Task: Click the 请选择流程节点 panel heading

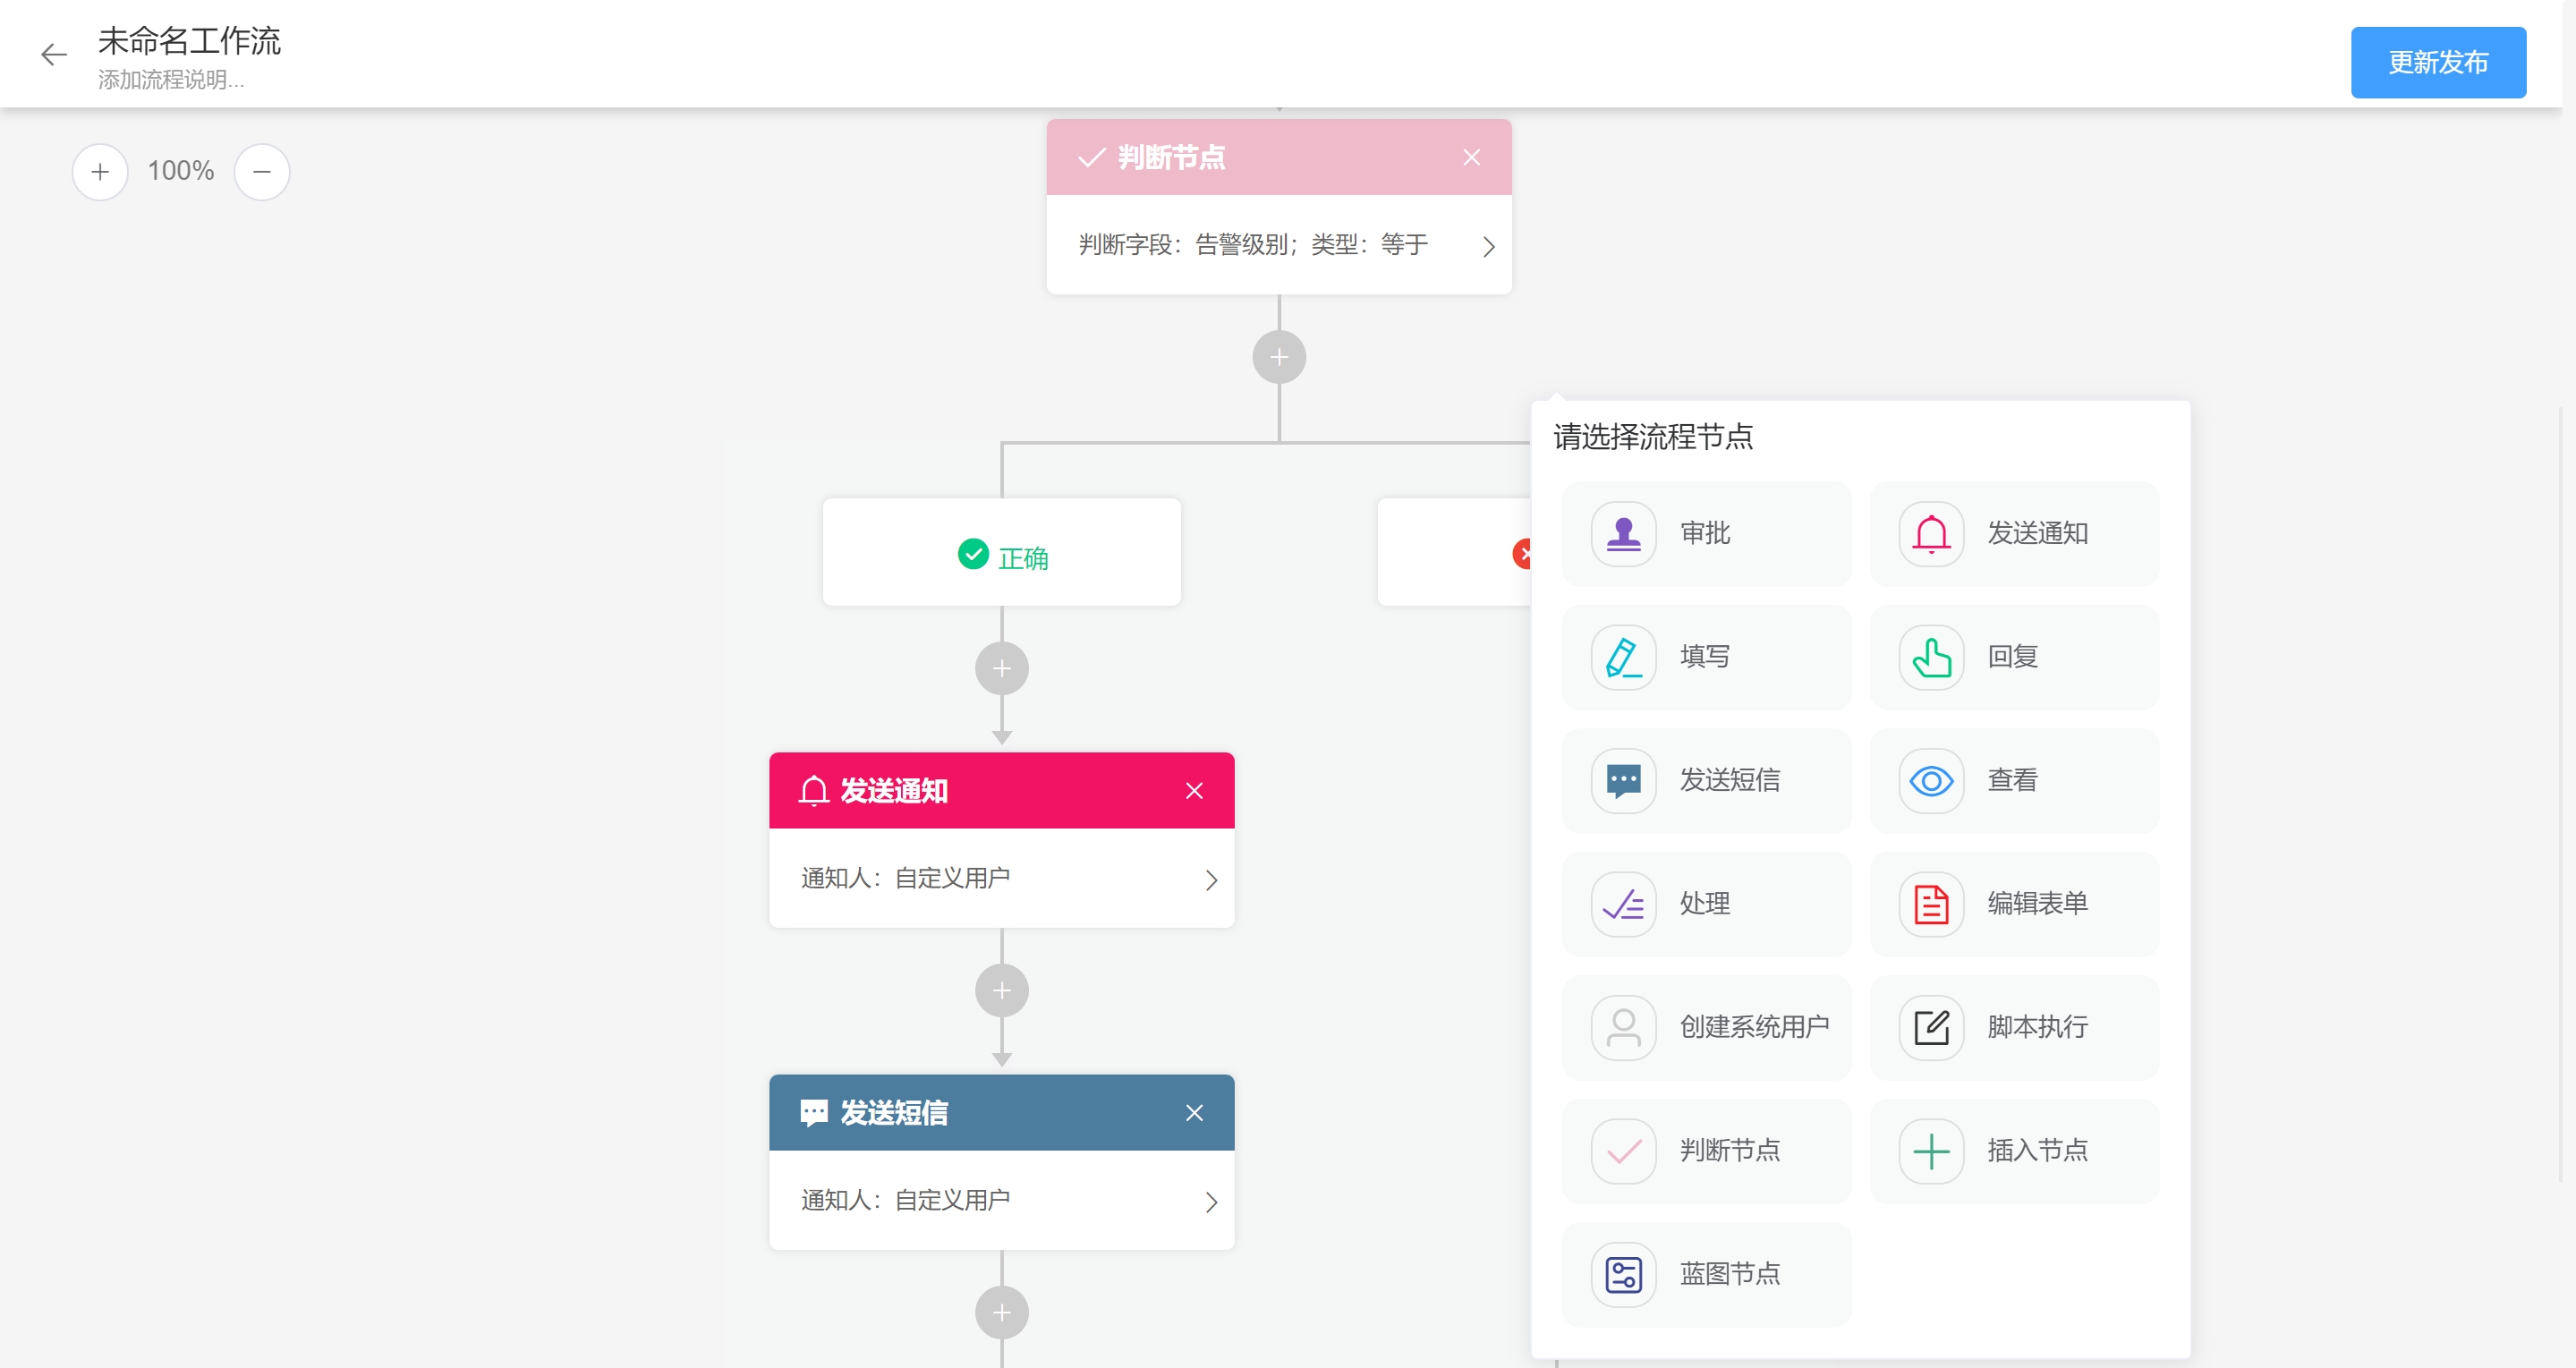Action: pyautogui.click(x=1653, y=437)
